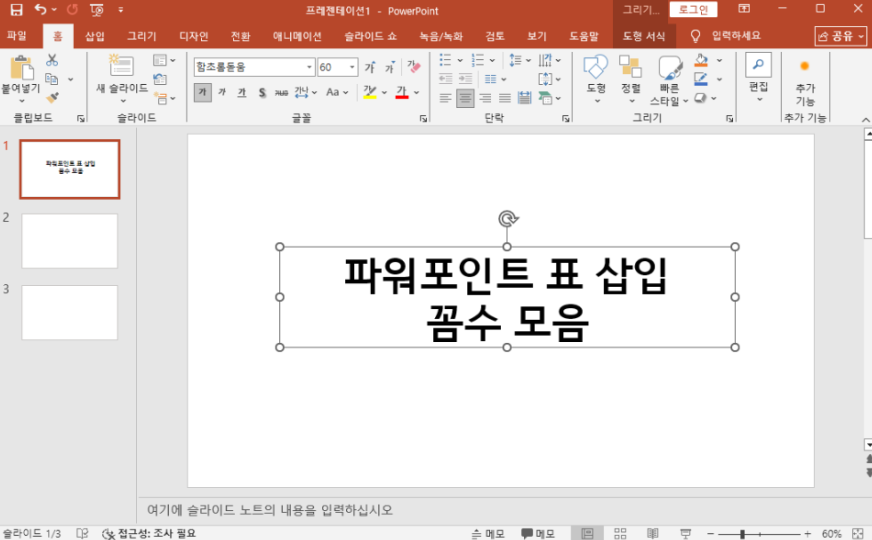Go to the 애니메이션 tab
This screenshot has height=540, width=872.
[297, 36]
